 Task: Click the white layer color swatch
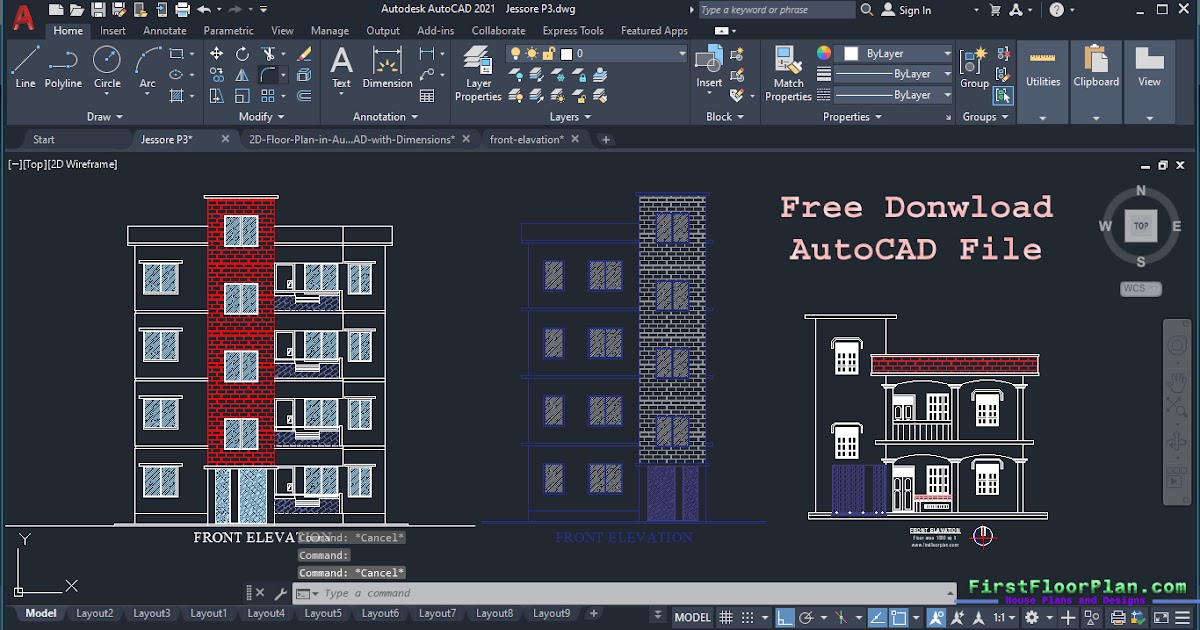(566, 54)
